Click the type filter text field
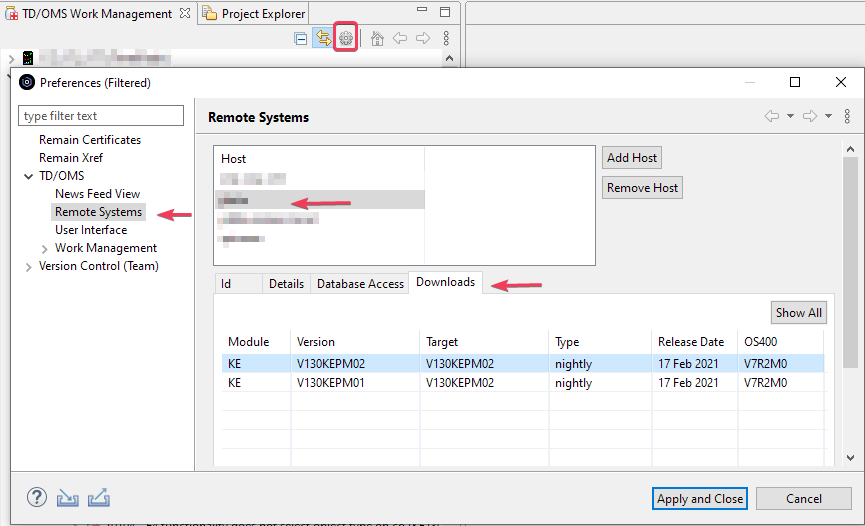This screenshot has height=526, width=865. [x=101, y=116]
